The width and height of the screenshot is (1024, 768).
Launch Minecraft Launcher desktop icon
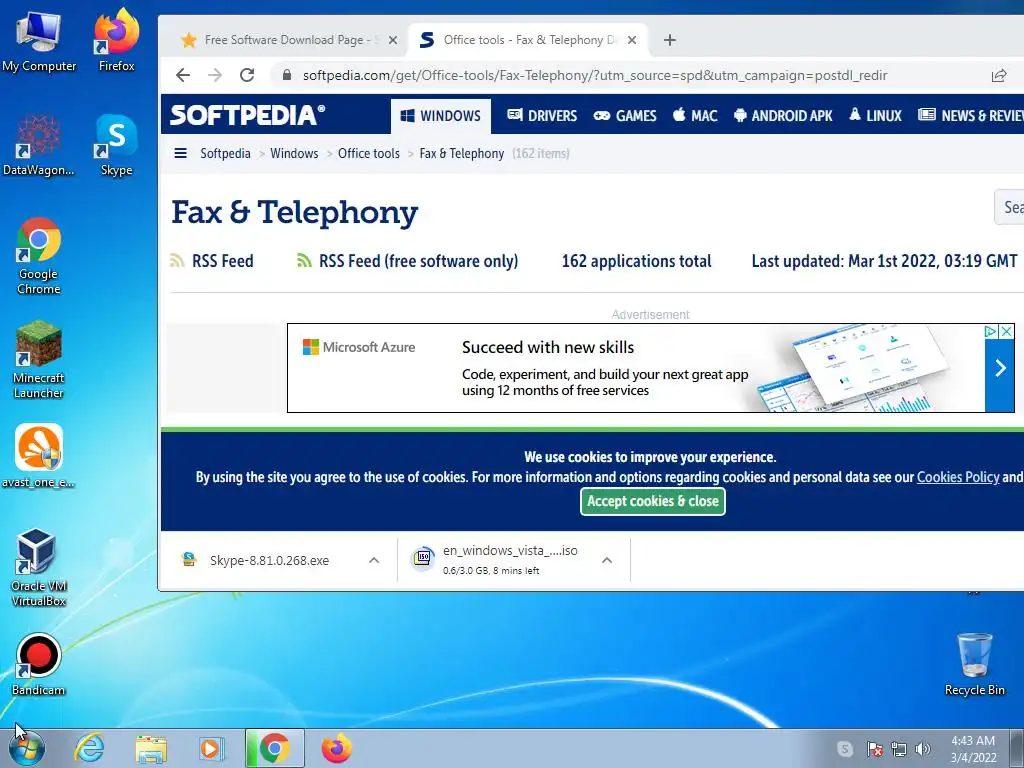(x=39, y=359)
